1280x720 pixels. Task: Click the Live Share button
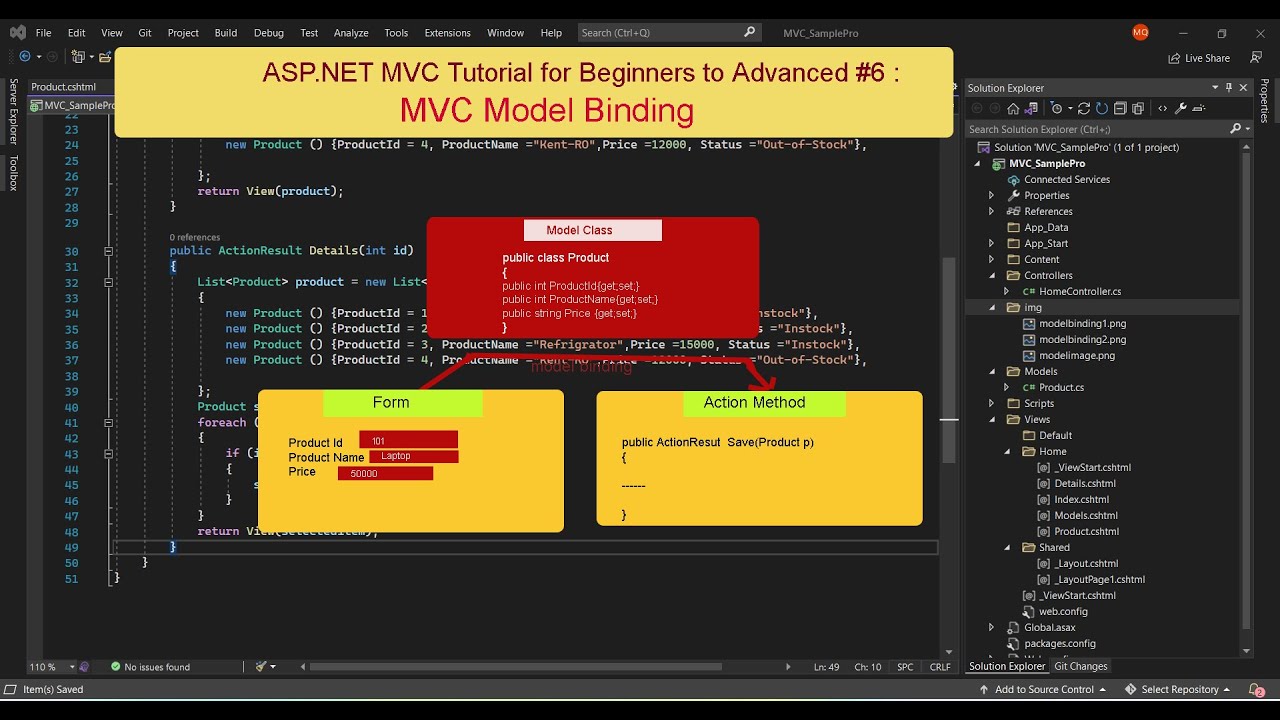[1199, 58]
